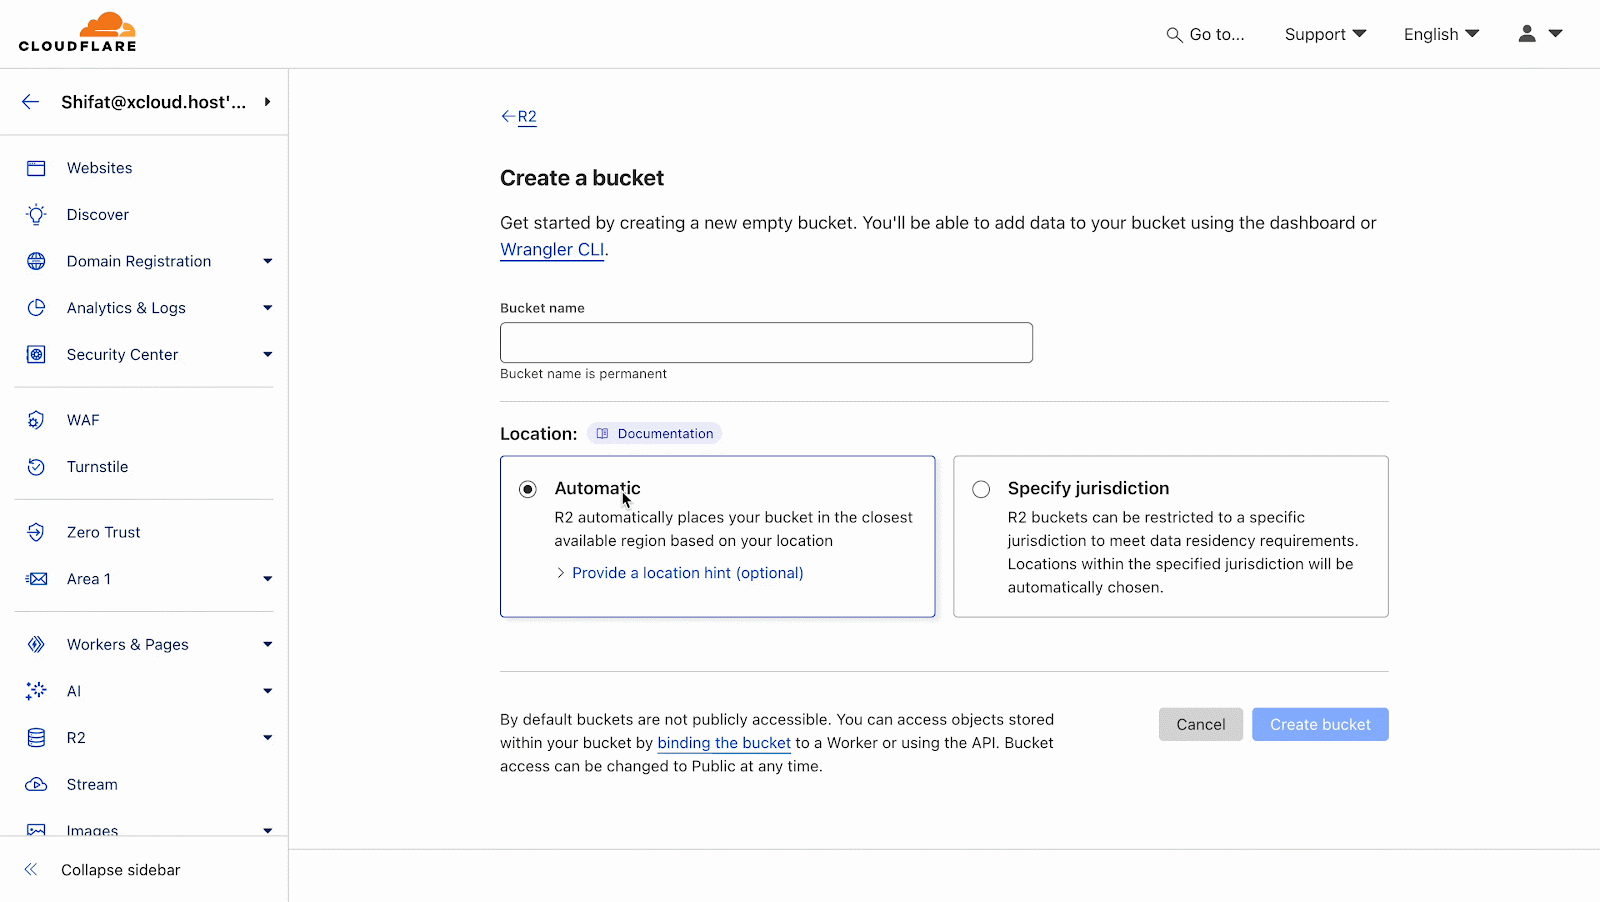This screenshot has width=1600, height=902.
Task: Click the Create bucket button
Action: pyautogui.click(x=1319, y=724)
